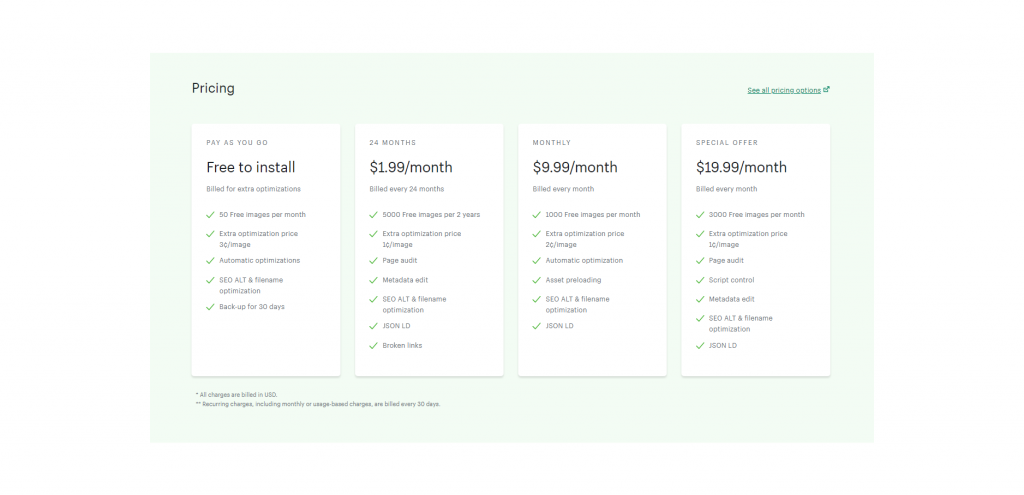Click Page audit text in Special Offer card
This screenshot has width=1024, height=495.
pos(726,261)
